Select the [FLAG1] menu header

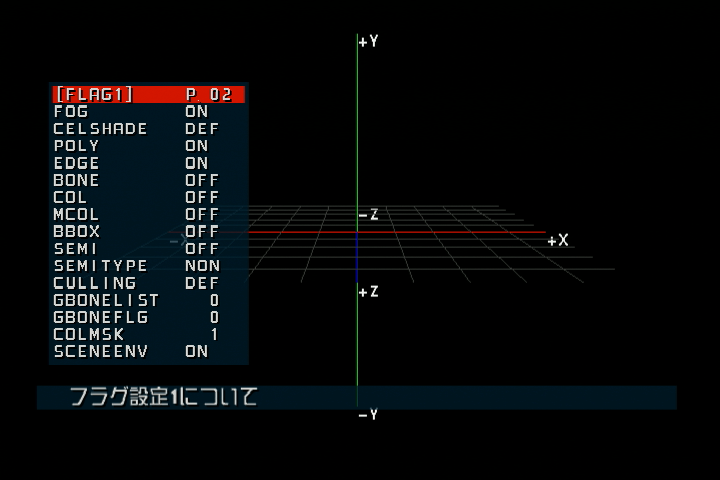pyautogui.click(x=149, y=94)
